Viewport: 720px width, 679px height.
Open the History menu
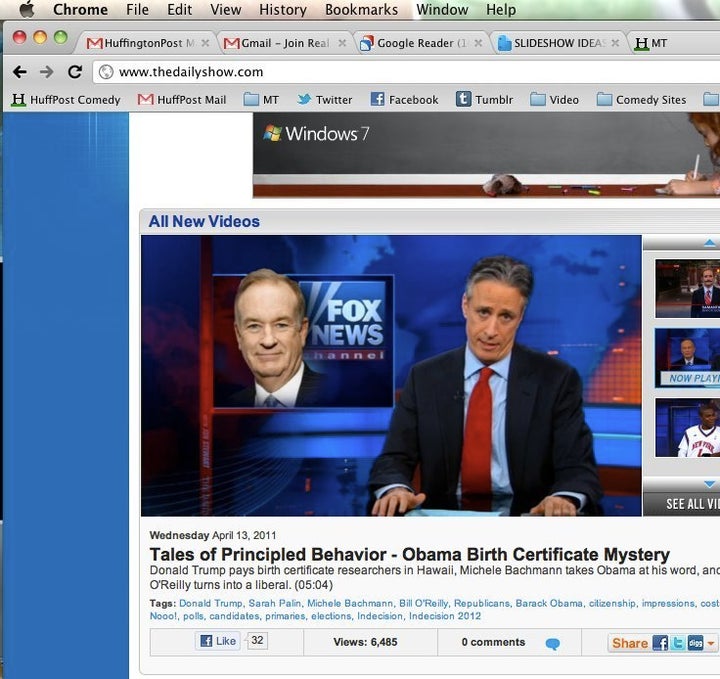(283, 10)
